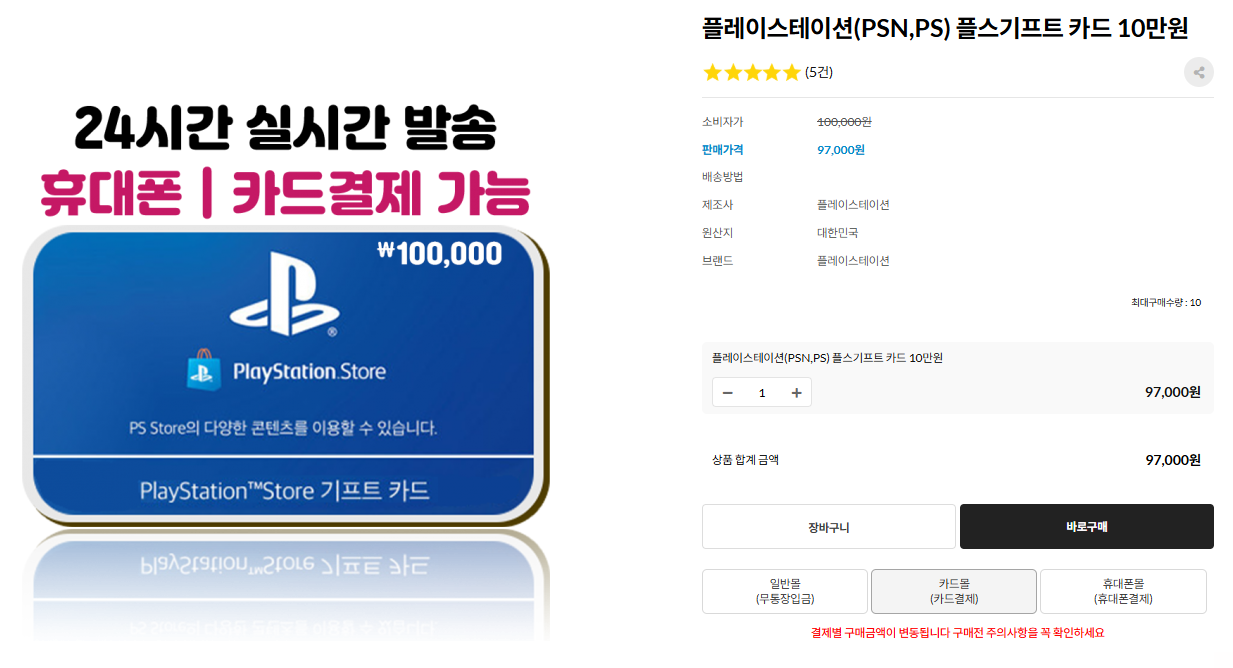The width and height of the screenshot is (1233, 668).
Task: Click the PS Store shopping bag icon
Action: (x=203, y=371)
